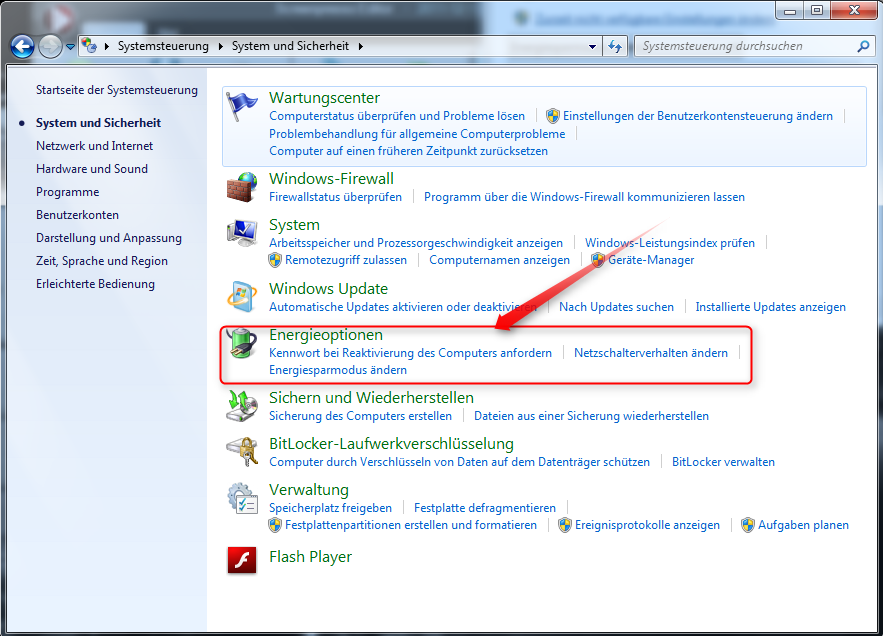The image size is (883, 636).
Task: Click Programm über die Windows-Firewall kommunizieren lassen
Action: point(585,197)
